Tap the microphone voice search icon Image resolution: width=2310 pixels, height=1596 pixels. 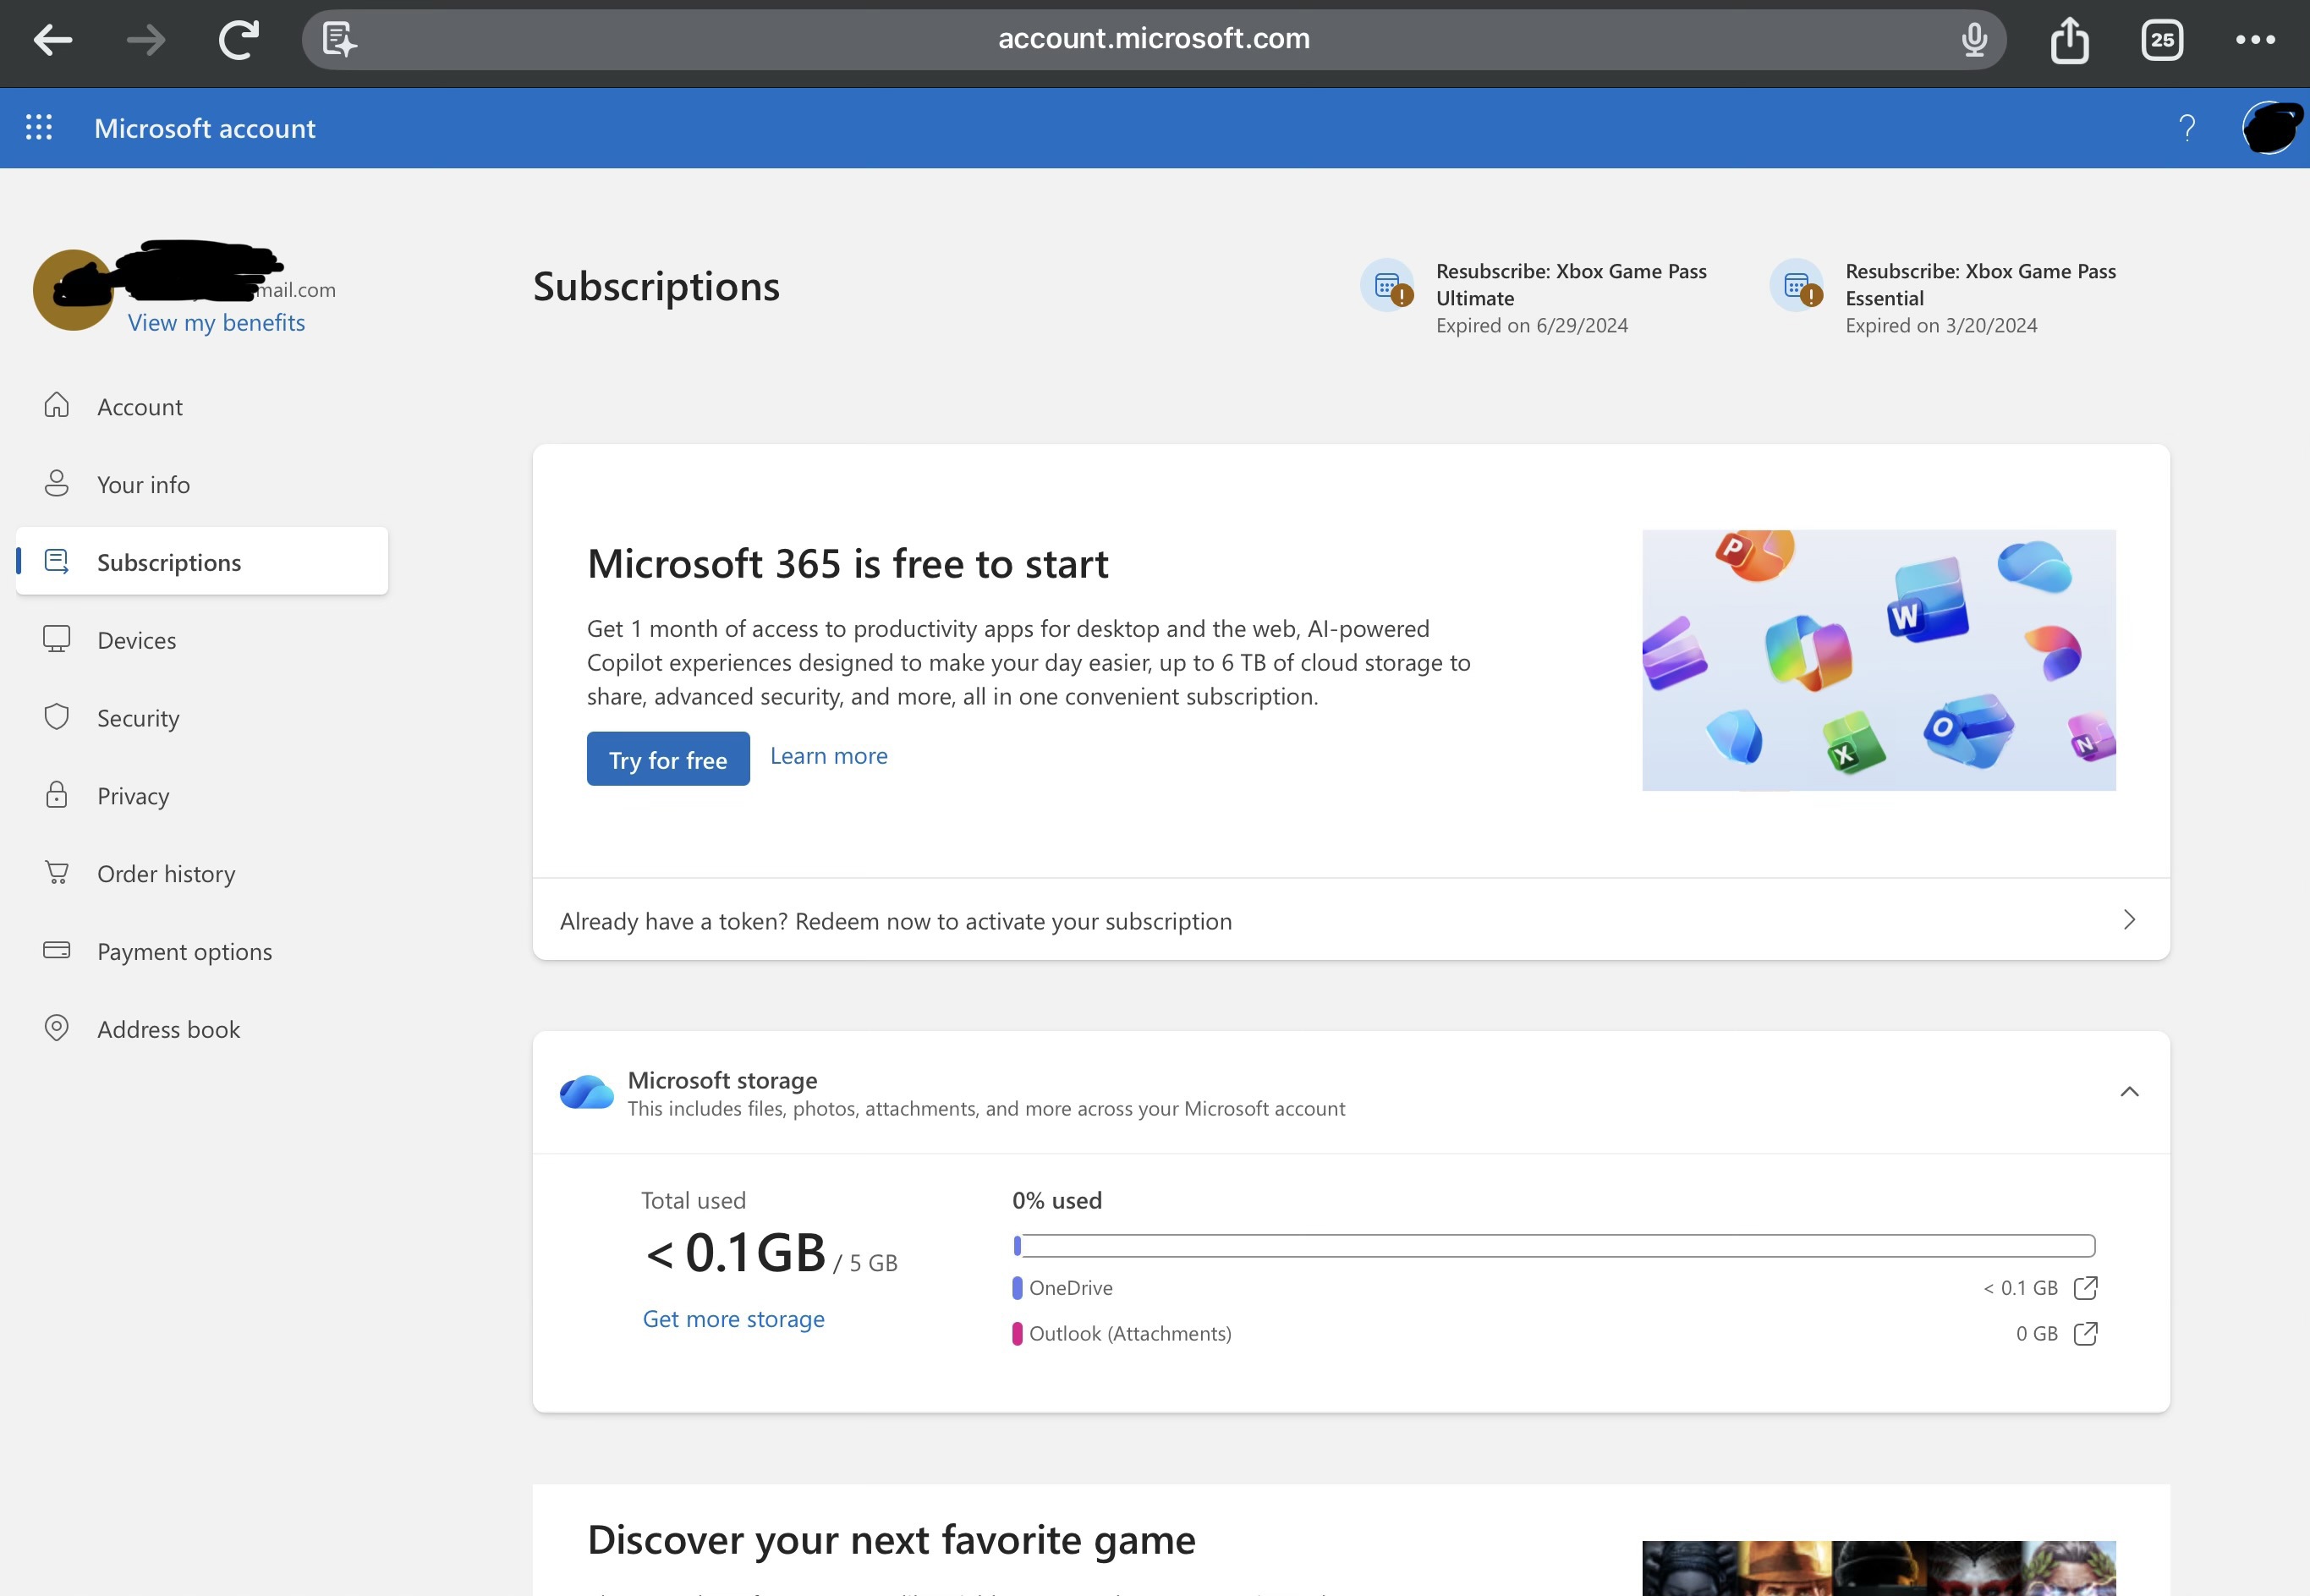[x=1974, y=40]
